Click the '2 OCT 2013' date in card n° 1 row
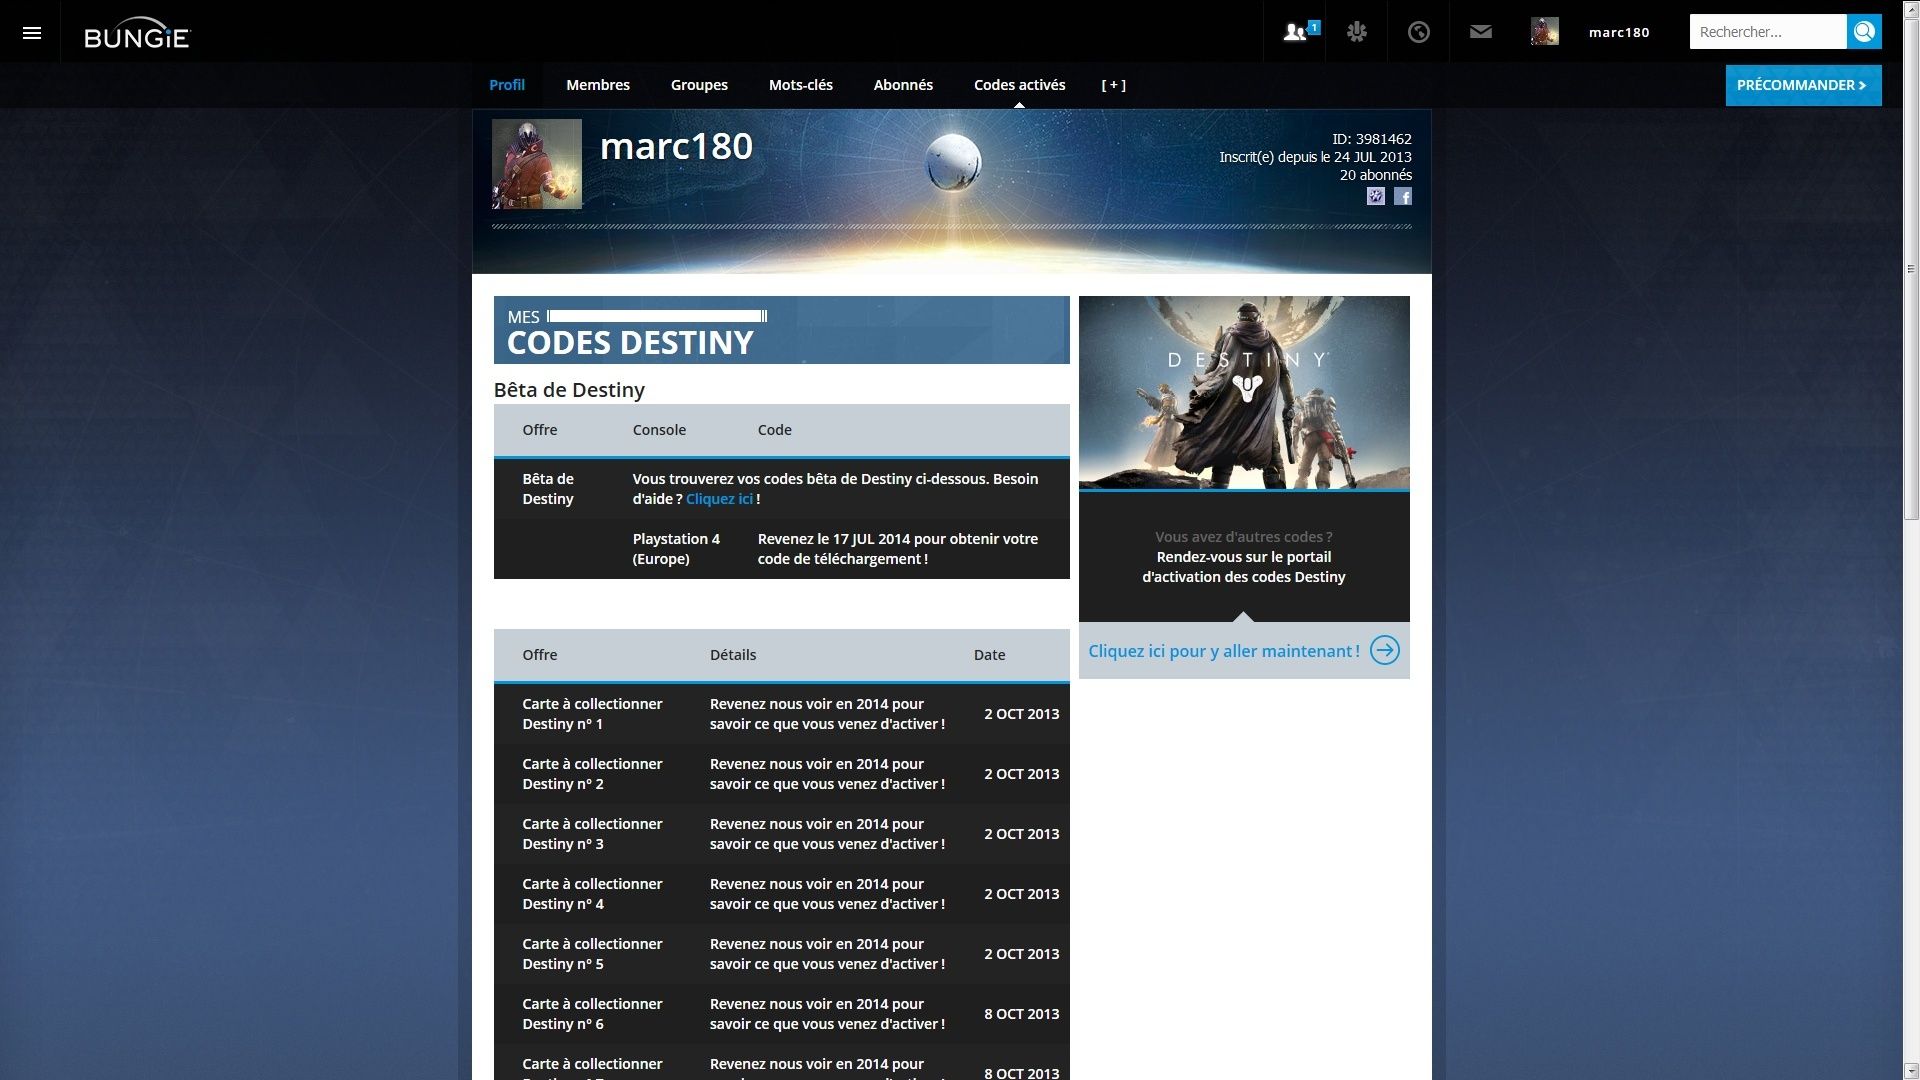The height and width of the screenshot is (1080, 1920). click(1021, 714)
